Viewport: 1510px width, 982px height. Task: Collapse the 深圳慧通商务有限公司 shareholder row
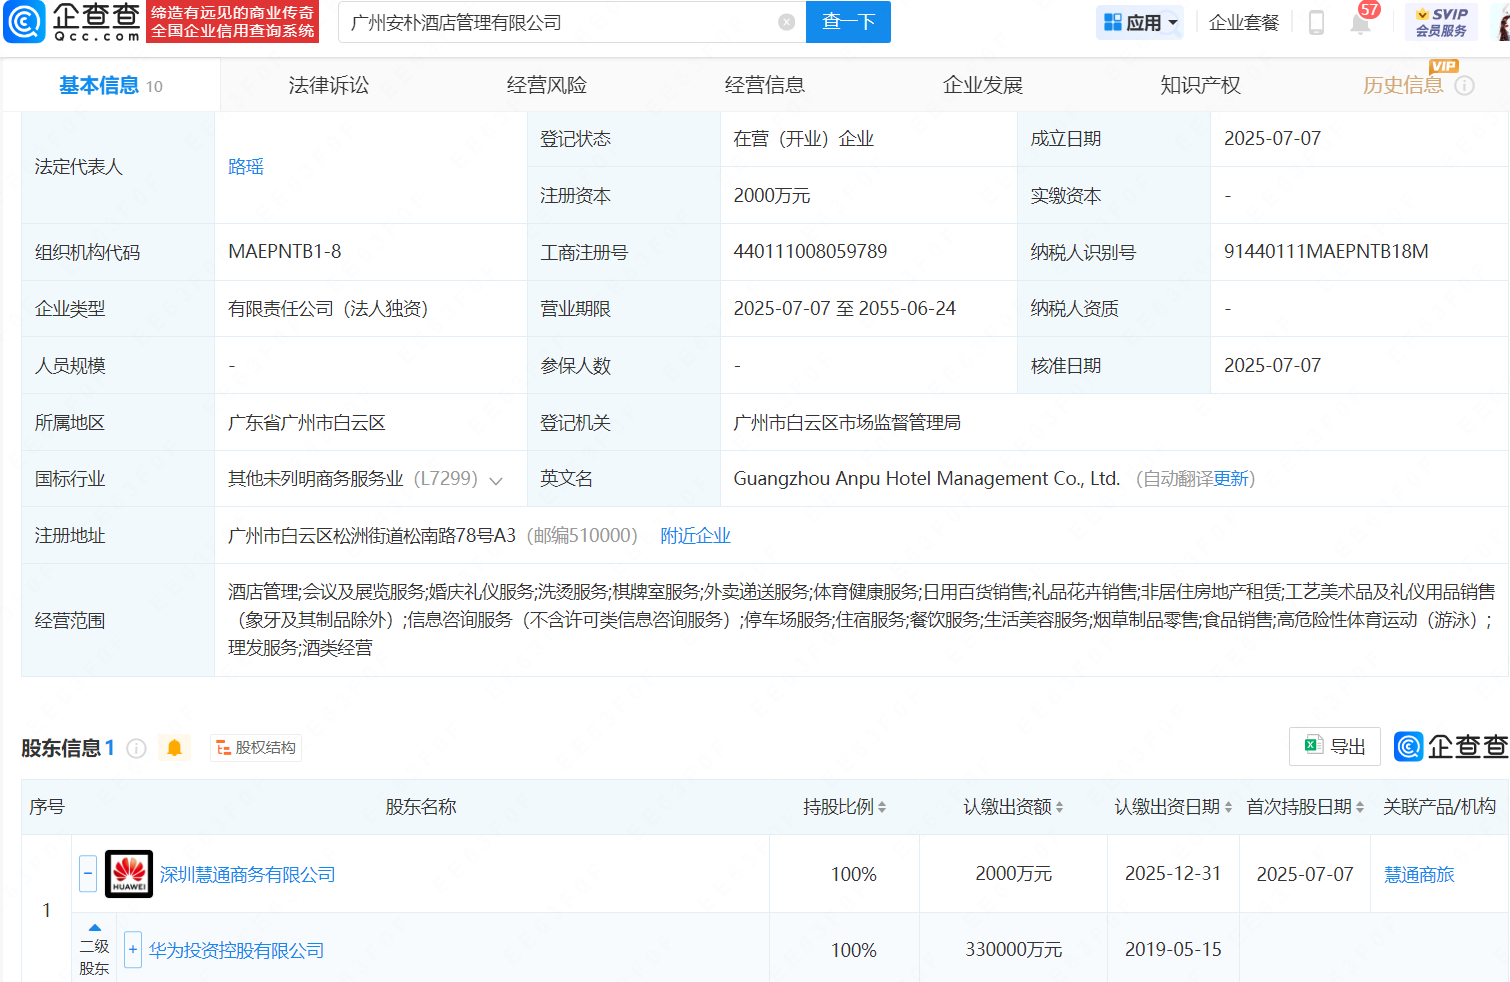click(88, 874)
